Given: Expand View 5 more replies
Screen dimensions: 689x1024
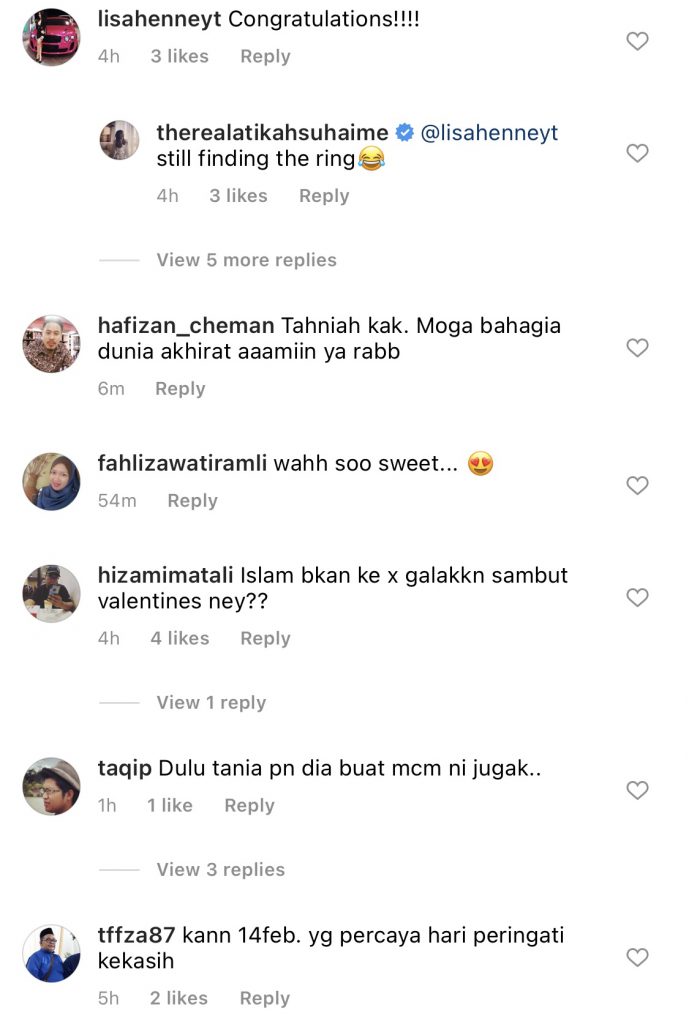Looking at the screenshot, I should pos(246,260).
